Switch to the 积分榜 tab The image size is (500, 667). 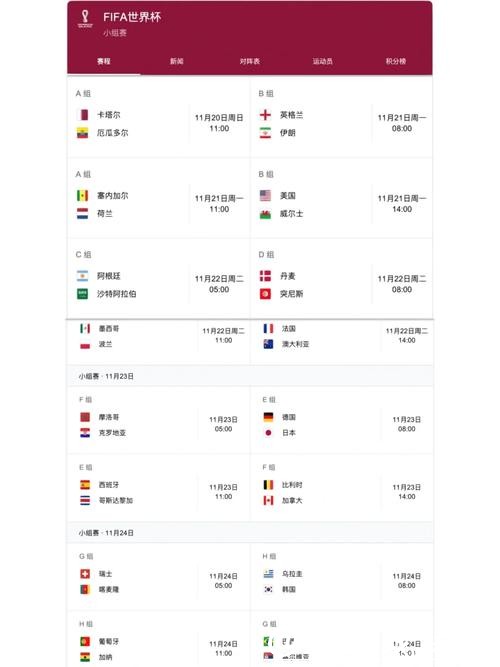[x=396, y=61]
